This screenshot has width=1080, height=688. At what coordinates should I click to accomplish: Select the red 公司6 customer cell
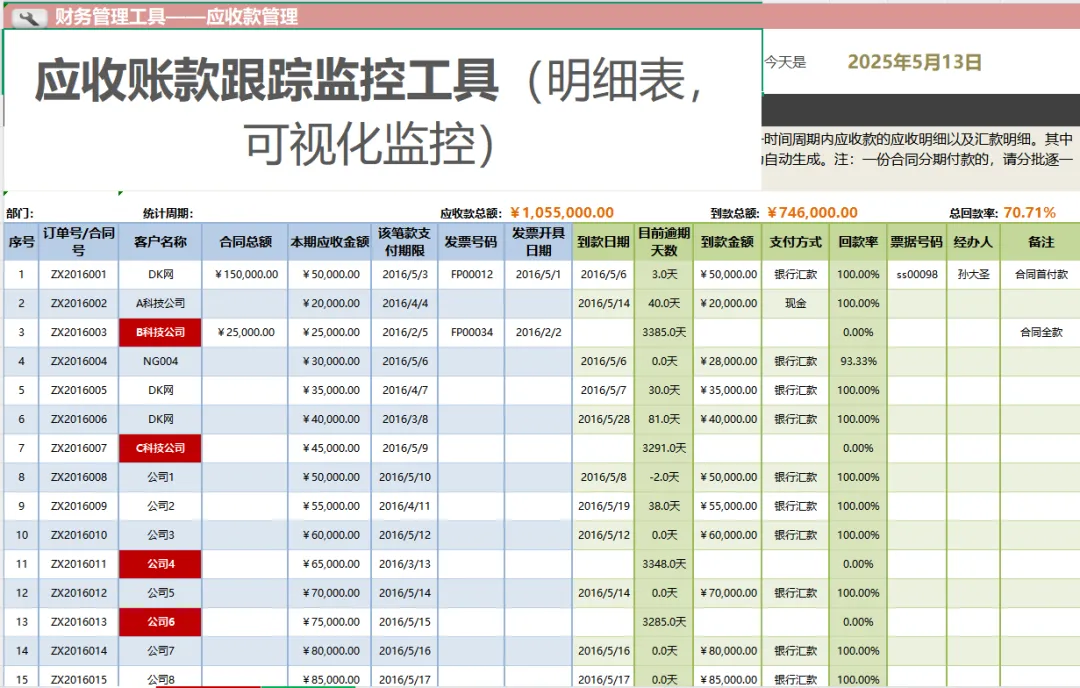pos(160,621)
